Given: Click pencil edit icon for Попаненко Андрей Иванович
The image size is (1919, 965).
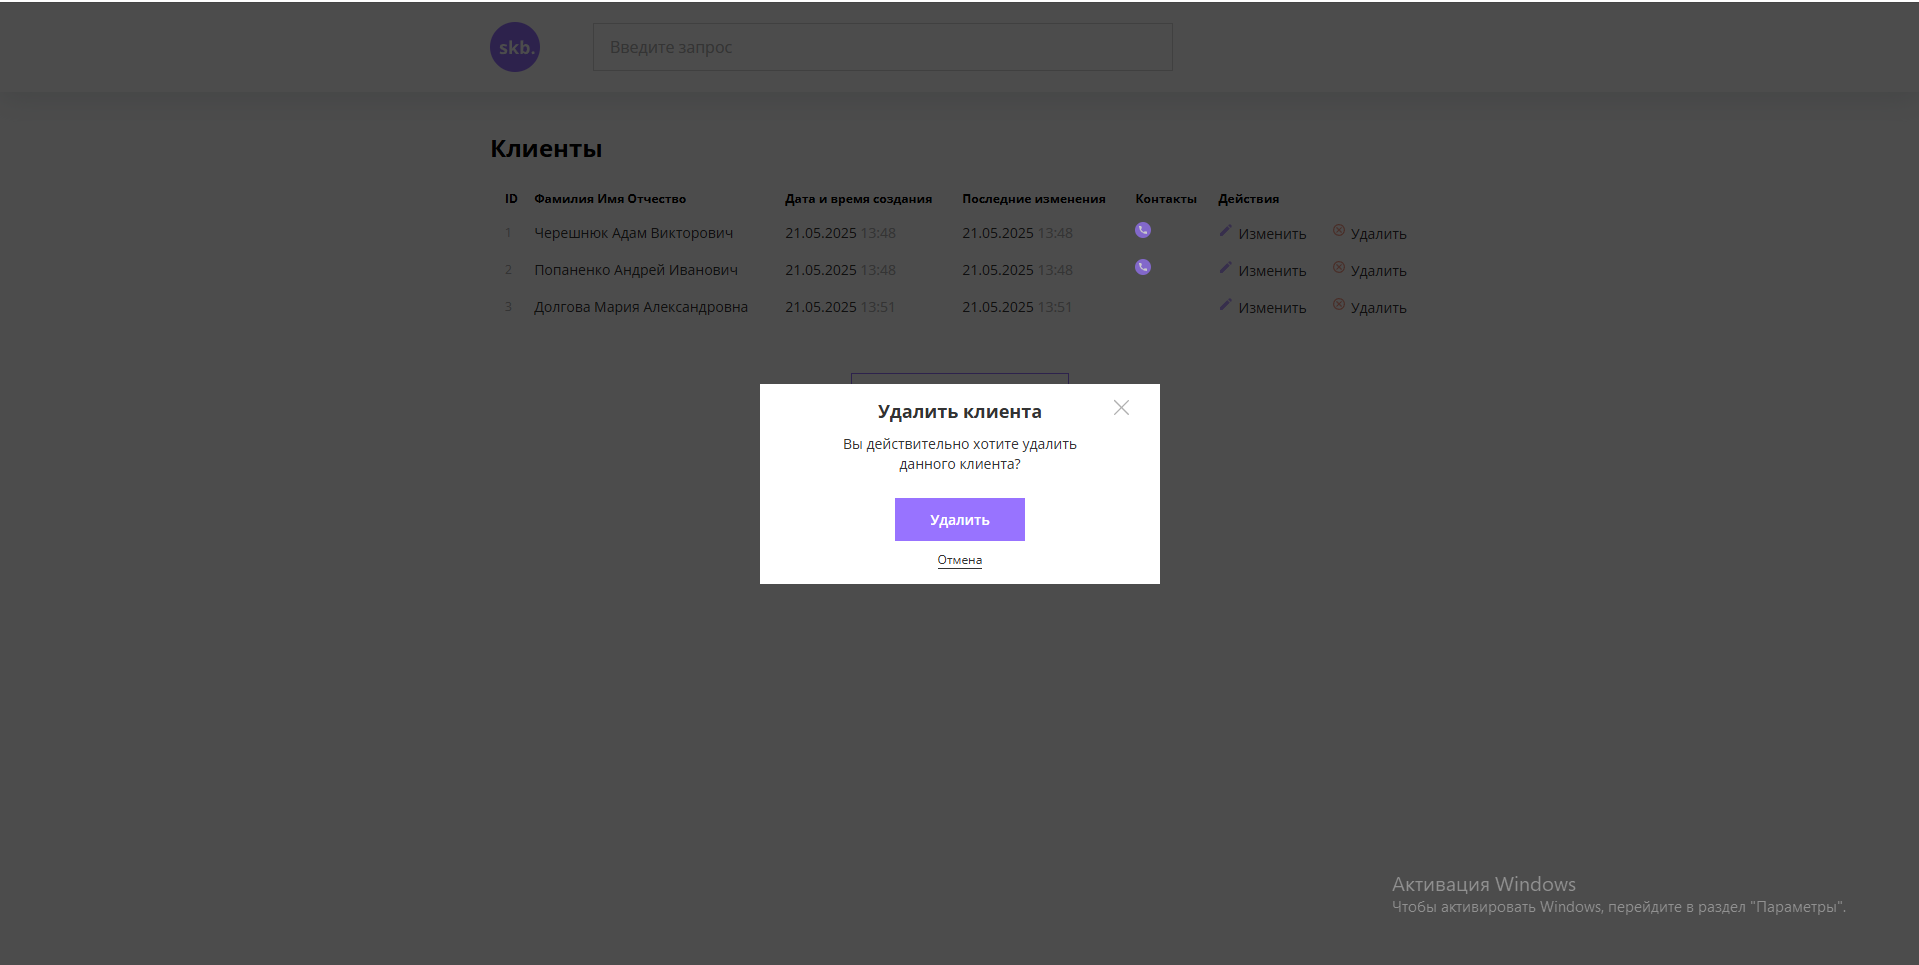Looking at the screenshot, I should 1225,268.
